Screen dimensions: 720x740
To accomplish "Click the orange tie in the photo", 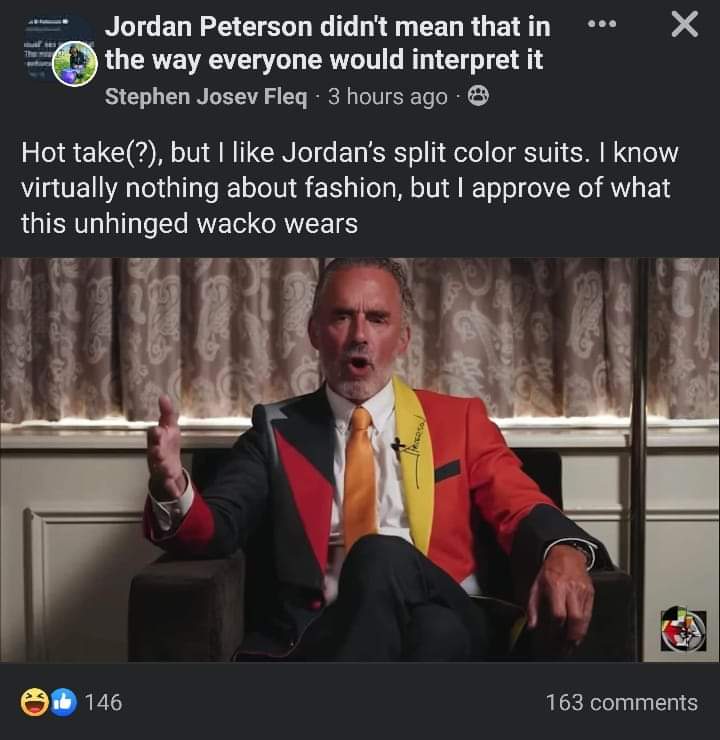I will click(x=360, y=478).
